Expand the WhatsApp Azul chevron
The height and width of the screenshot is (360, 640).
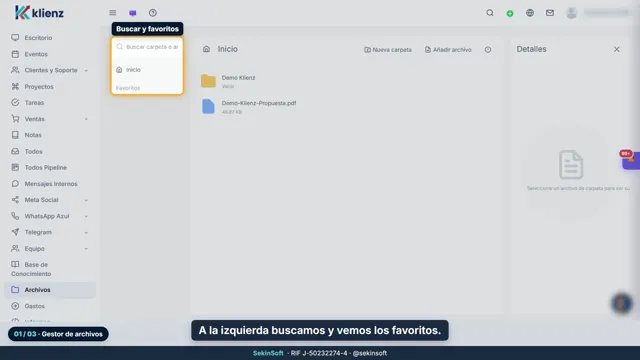pyautogui.click(x=86, y=216)
